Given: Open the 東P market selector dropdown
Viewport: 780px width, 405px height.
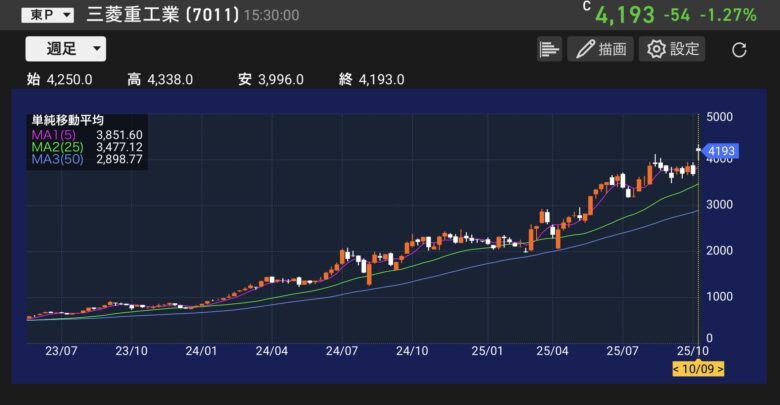Looking at the screenshot, I should 47,15.
